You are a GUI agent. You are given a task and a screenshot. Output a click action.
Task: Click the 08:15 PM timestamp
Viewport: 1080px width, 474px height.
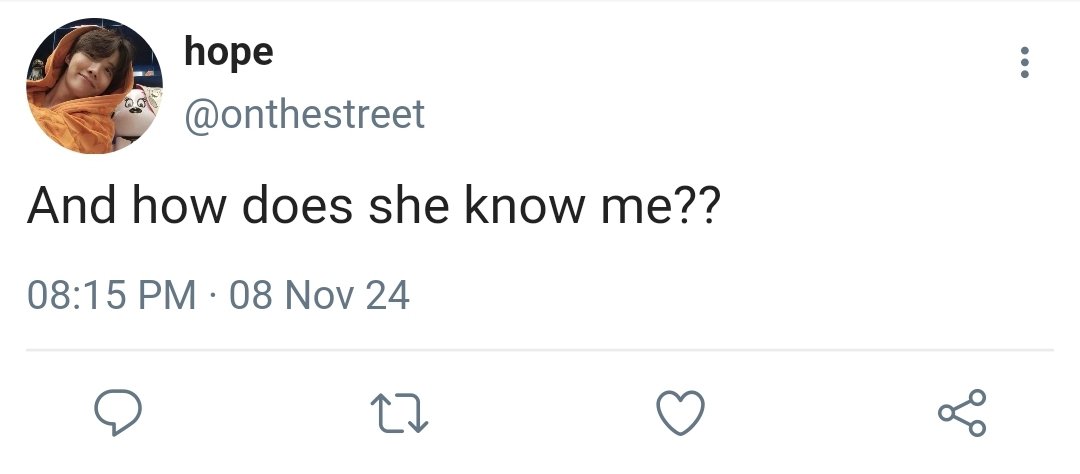112,295
